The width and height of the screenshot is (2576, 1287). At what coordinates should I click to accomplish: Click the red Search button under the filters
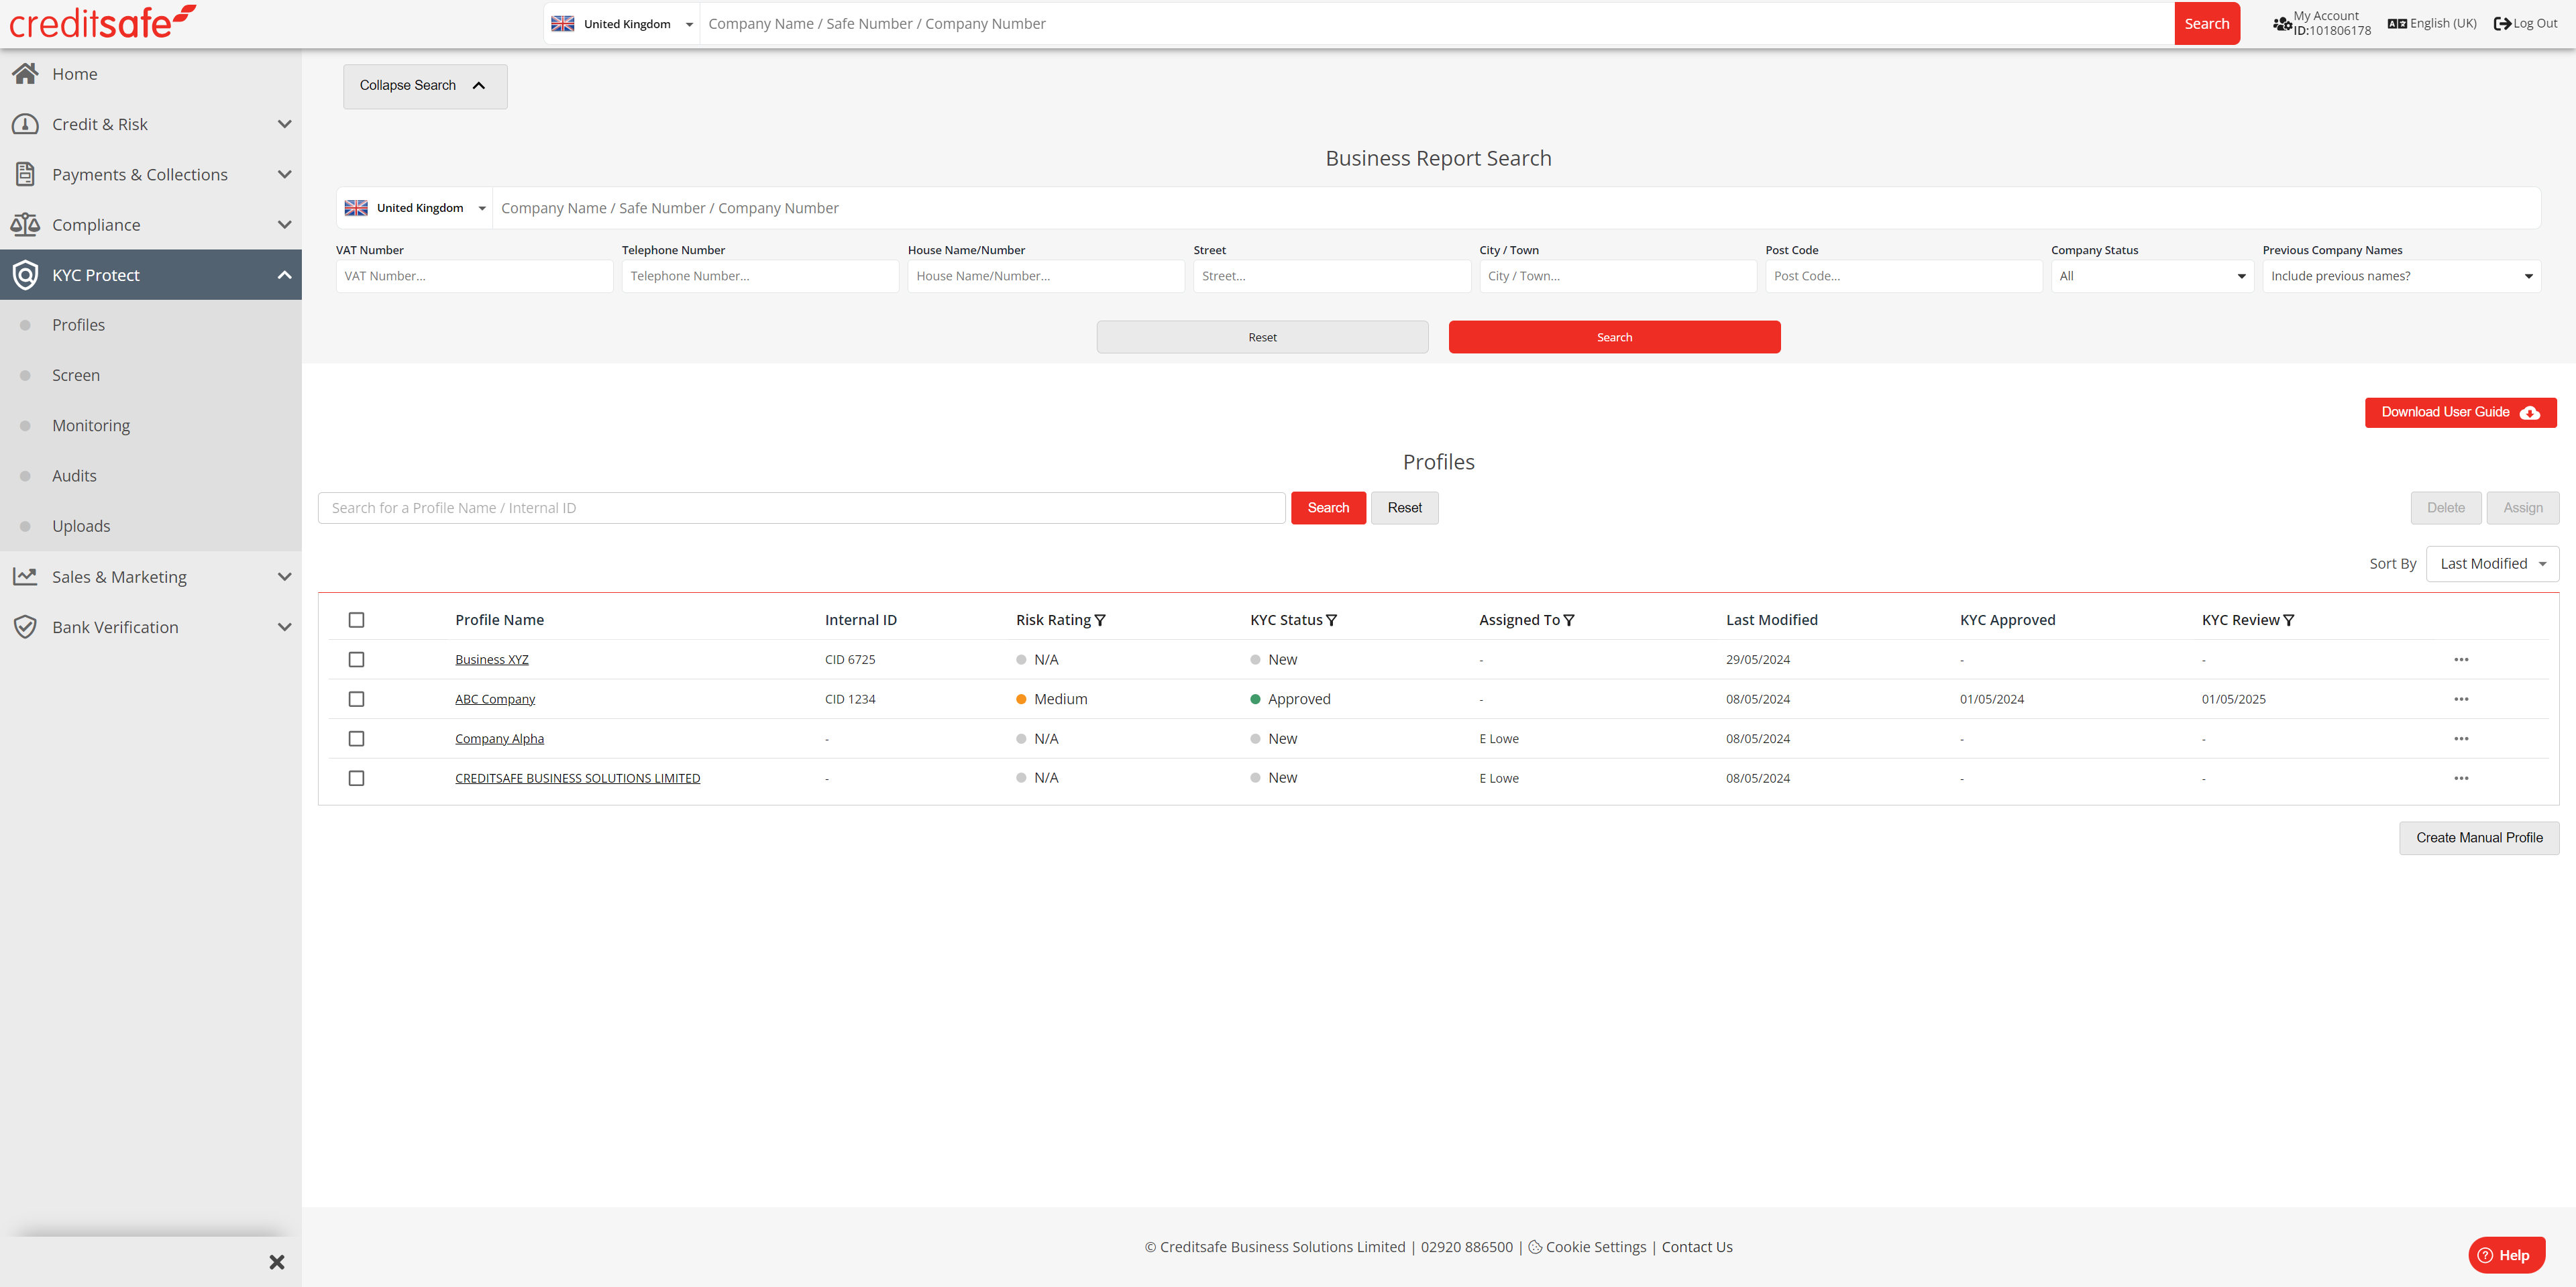point(1614,337)
